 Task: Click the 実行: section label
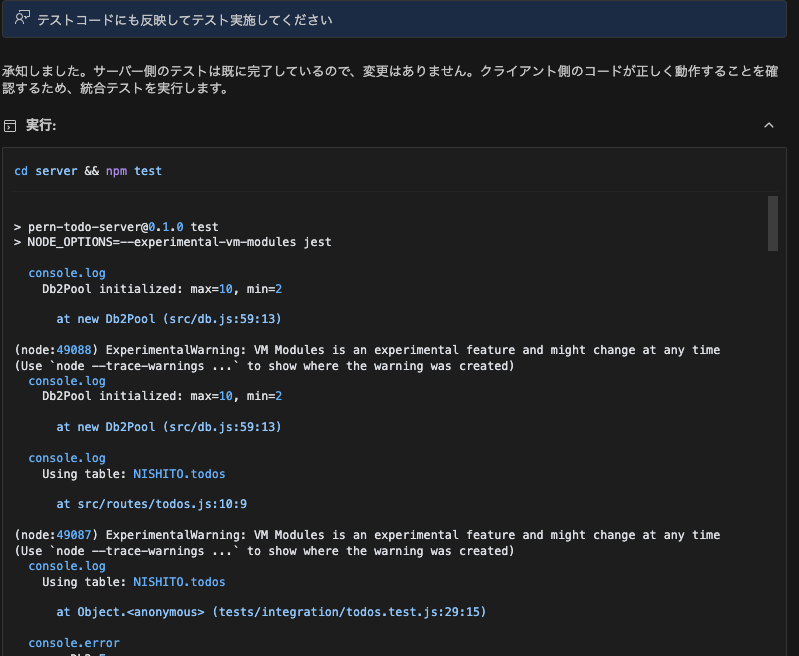point(41,125)
